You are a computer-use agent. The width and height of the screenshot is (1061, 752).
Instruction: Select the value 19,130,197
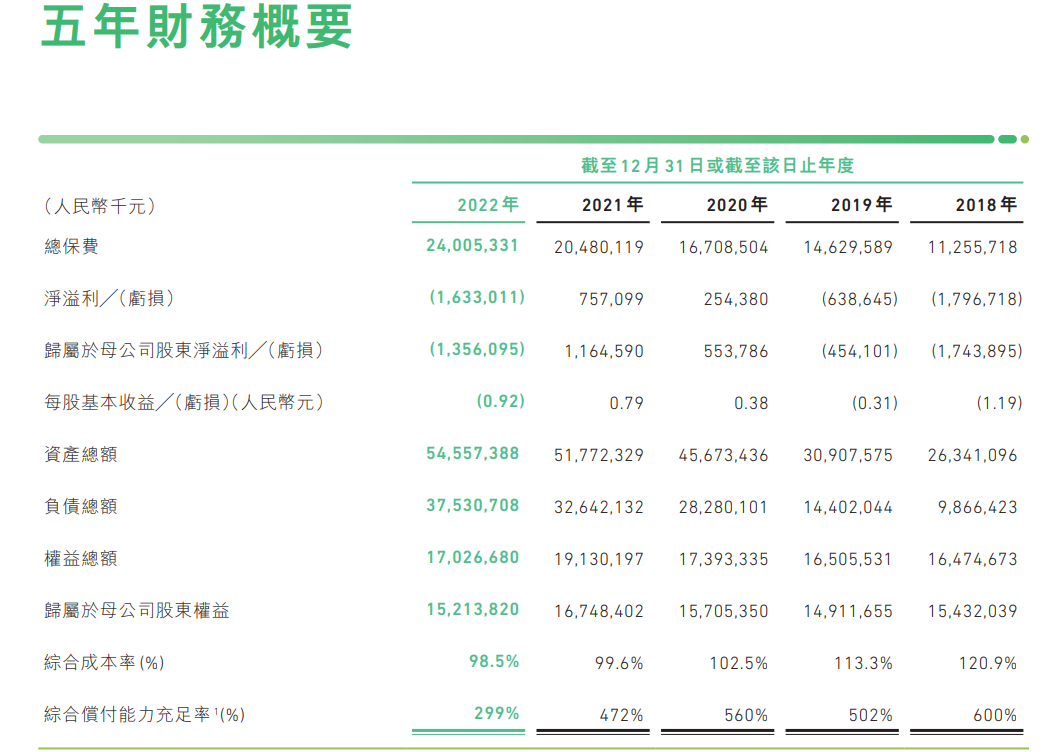click(599, 560)
